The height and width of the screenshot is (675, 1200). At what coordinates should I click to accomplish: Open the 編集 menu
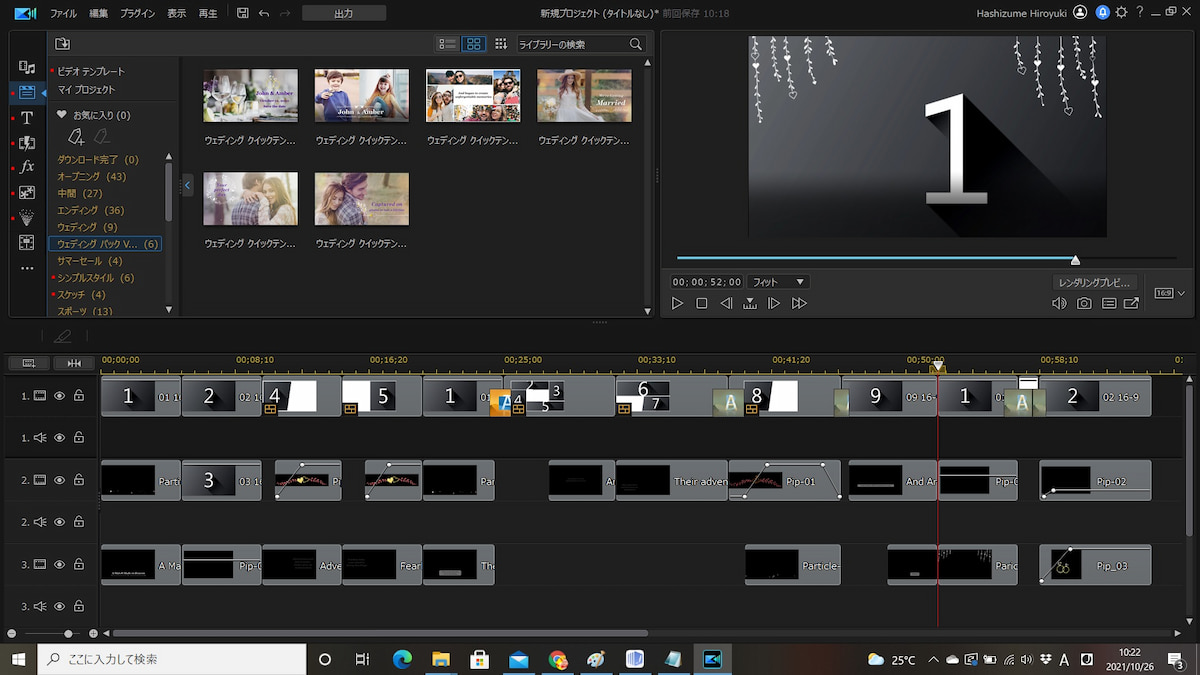[x=99, y=13]
